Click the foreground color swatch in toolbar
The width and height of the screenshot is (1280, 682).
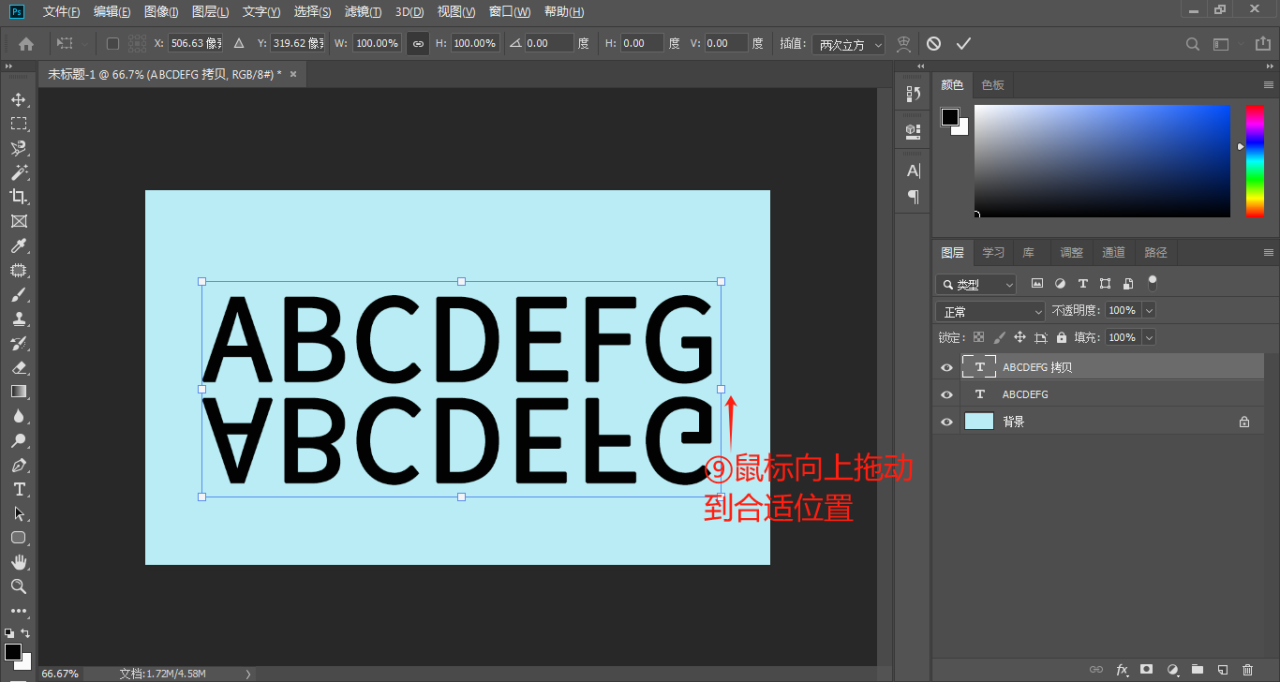[12, 652]
